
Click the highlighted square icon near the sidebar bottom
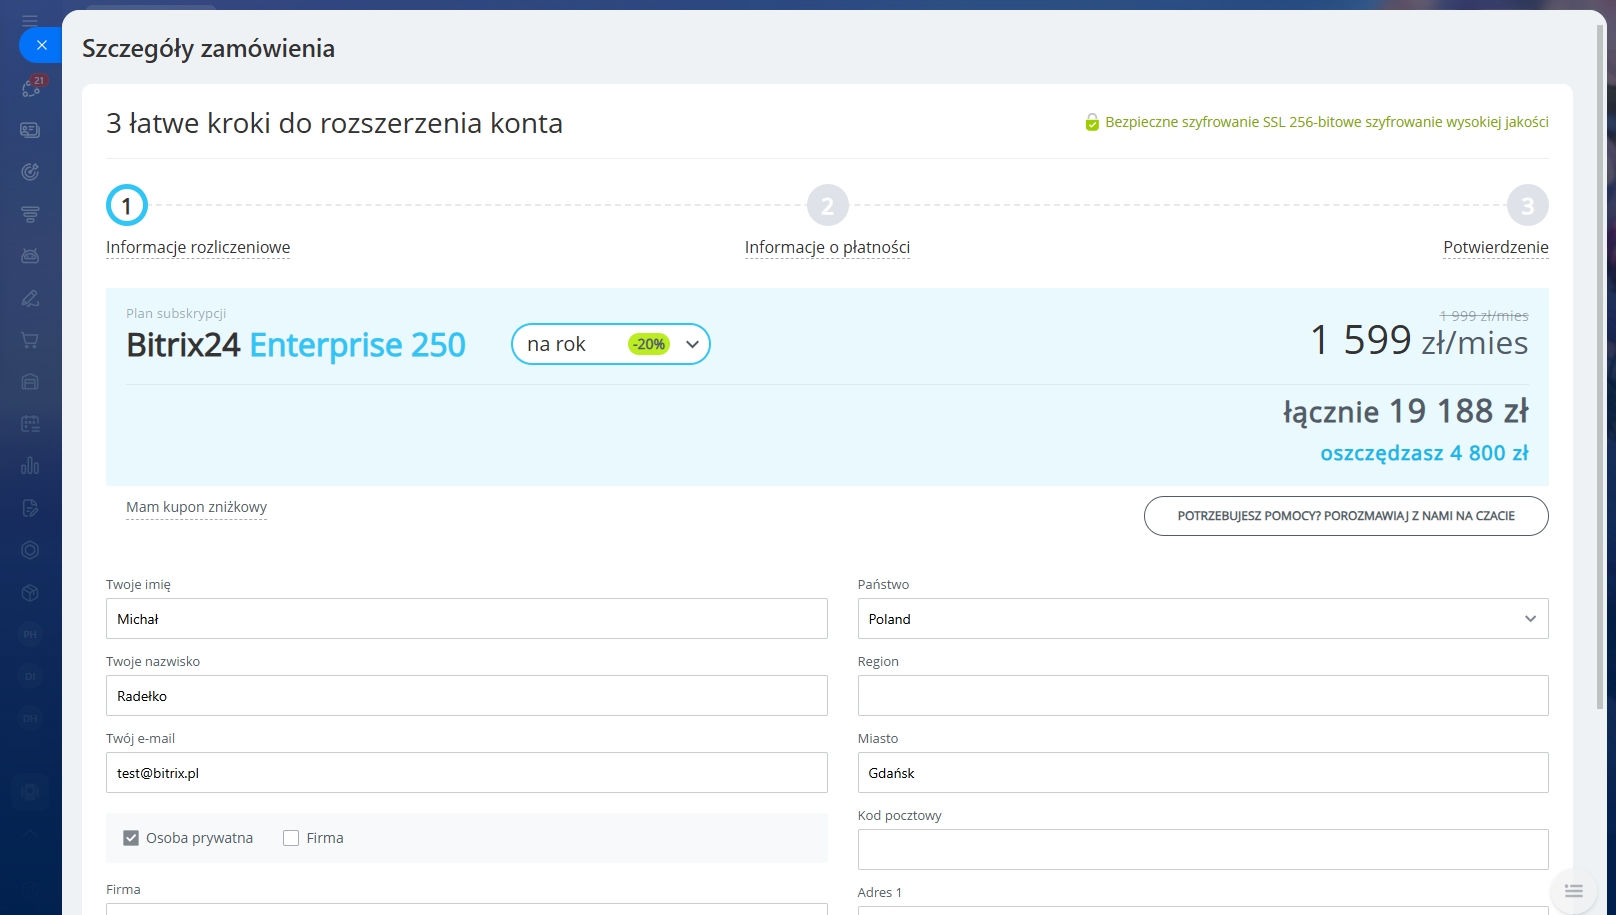(x=30, y=792)
